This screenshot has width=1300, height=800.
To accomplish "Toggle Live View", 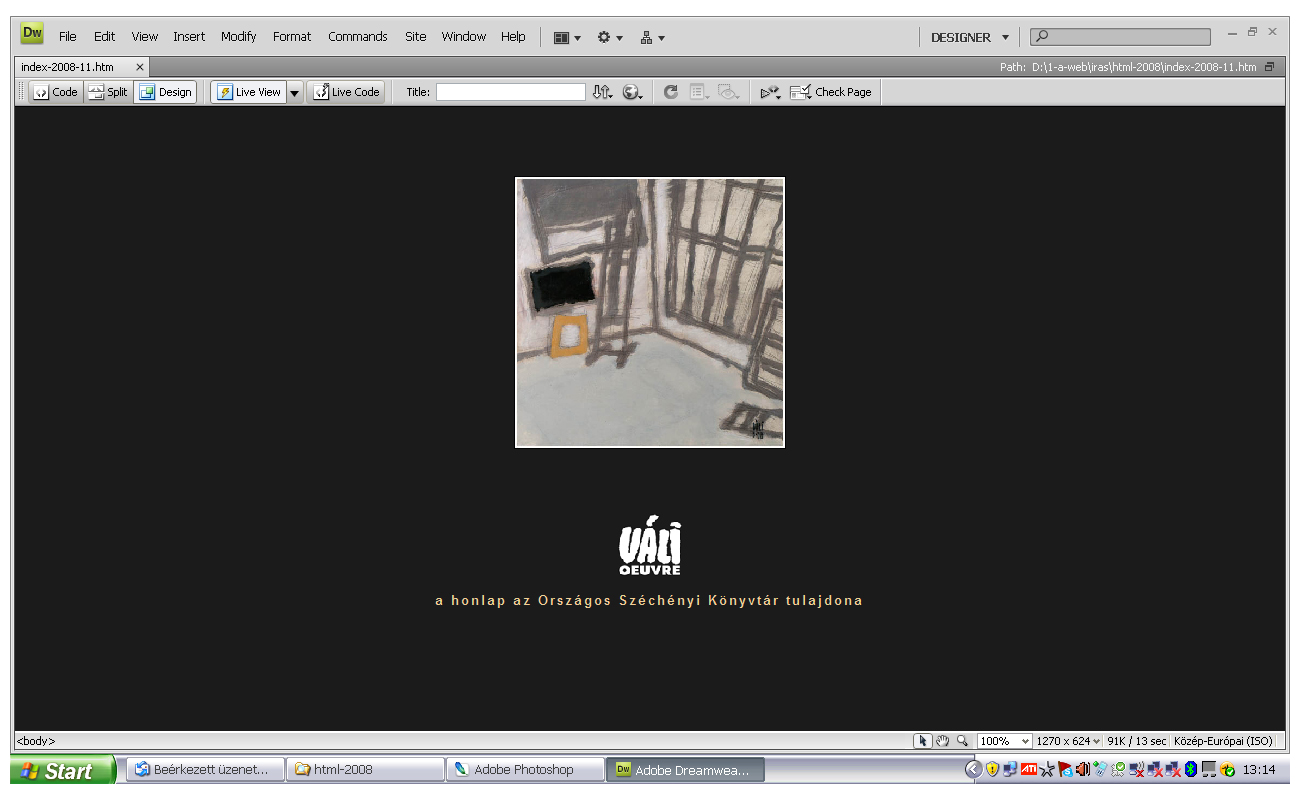I will (x=249, y=92).
